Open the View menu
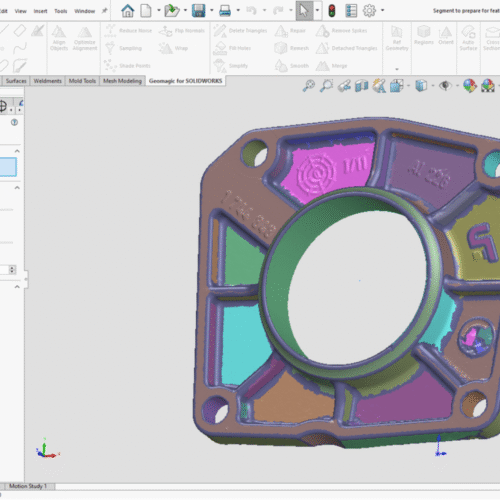The width and height of the screenshot is (500, 500). (20, 11)
